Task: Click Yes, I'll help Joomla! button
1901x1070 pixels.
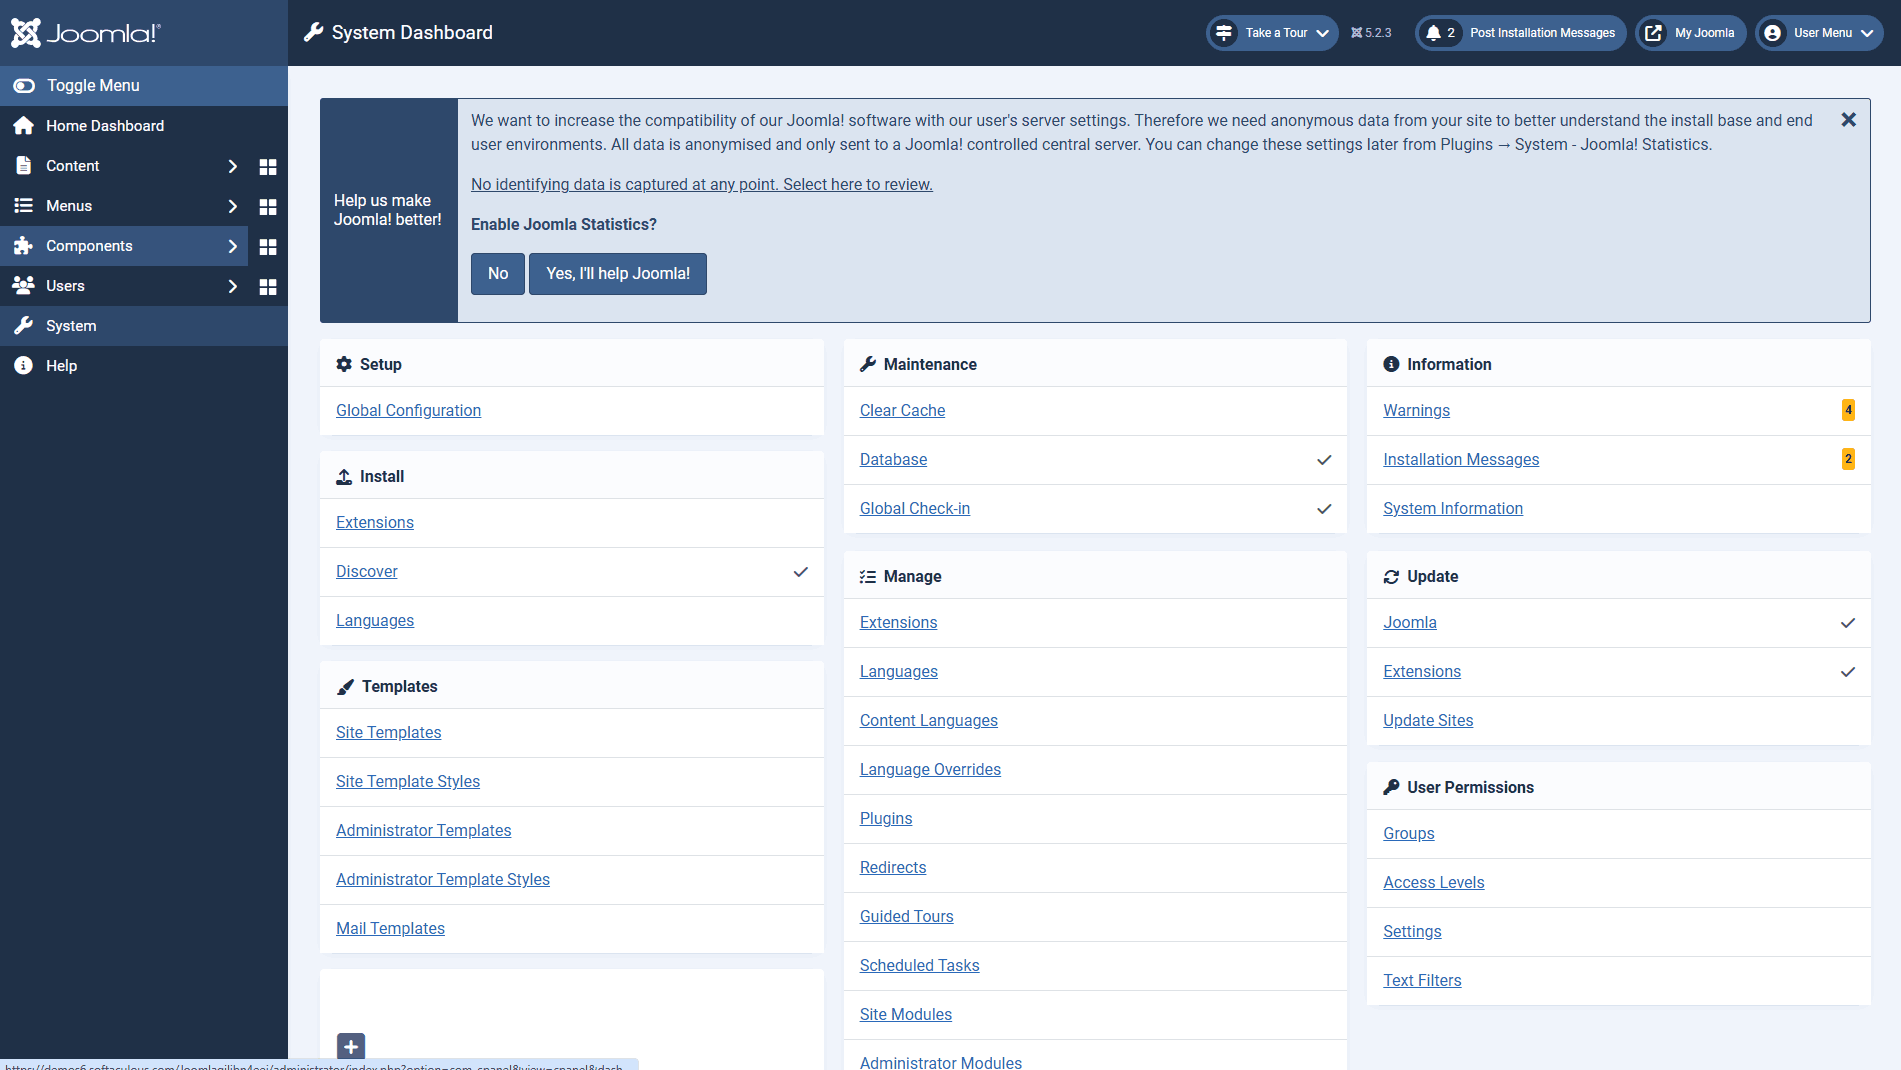Action: [x=617, y=274]
